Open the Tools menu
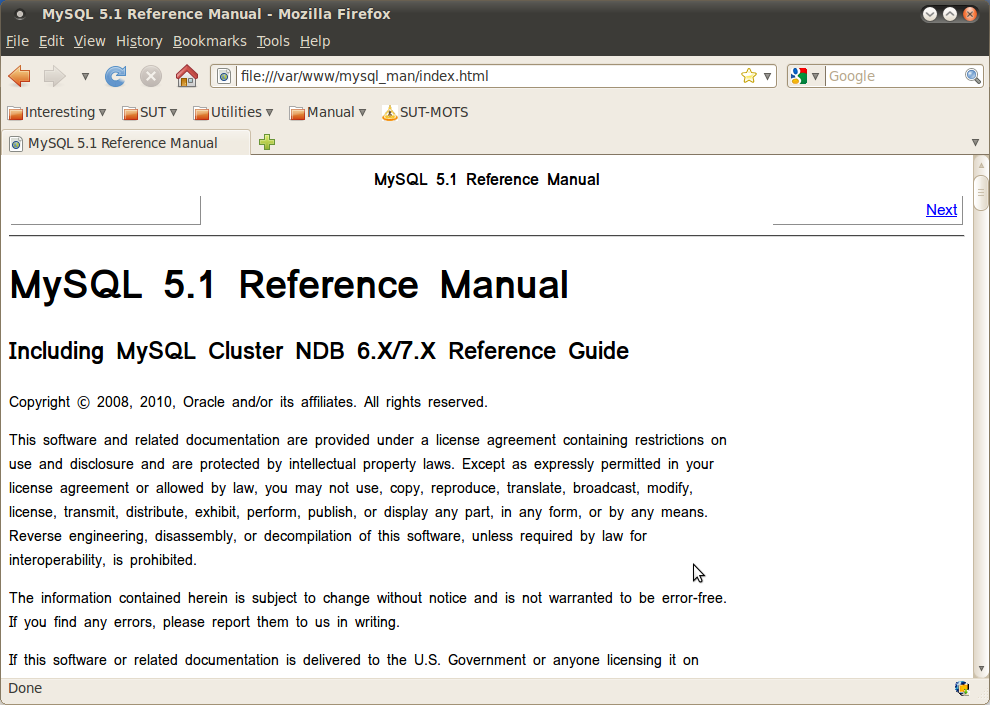Screen dimensions: 990x705 click(273, 41)
